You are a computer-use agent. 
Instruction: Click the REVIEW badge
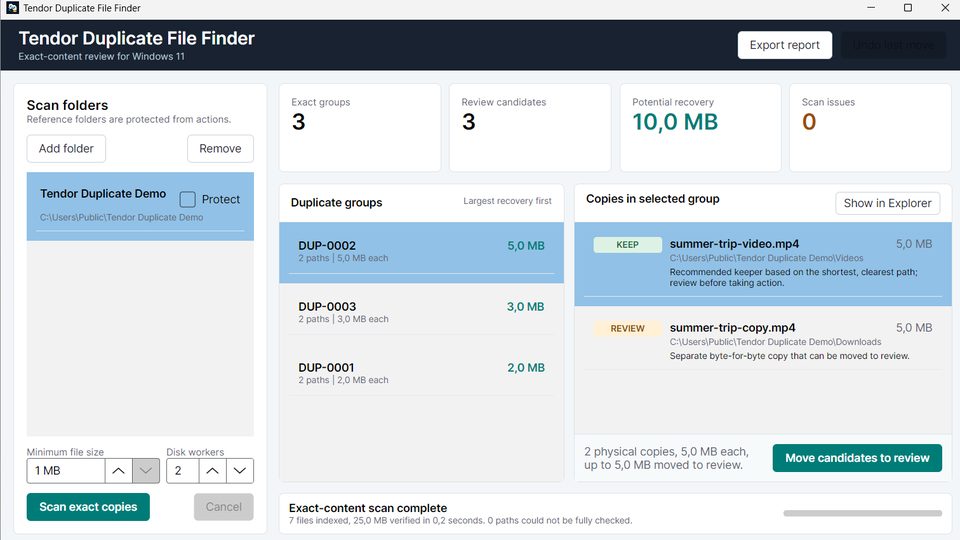click(628, 329)
